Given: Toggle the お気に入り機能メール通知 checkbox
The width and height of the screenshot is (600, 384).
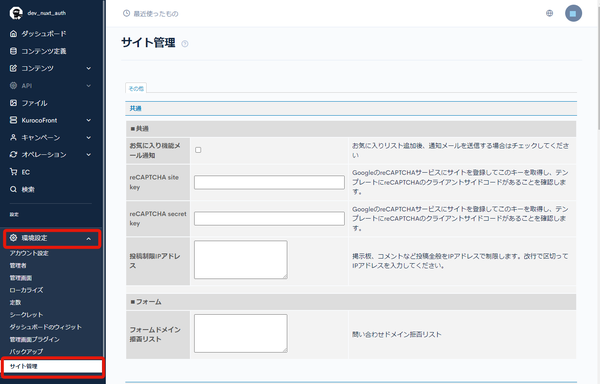Looking at the screenshot, I should coord(198,150).
